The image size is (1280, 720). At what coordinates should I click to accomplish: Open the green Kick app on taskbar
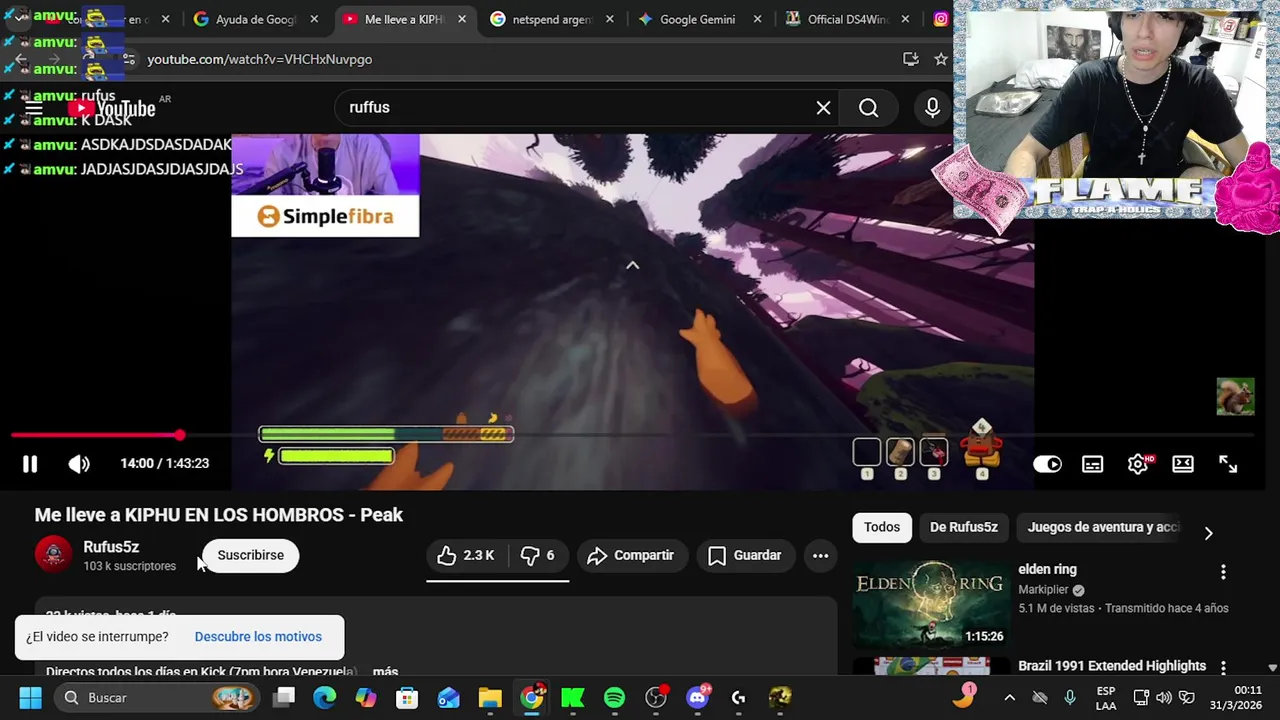[x=573, y=697]
